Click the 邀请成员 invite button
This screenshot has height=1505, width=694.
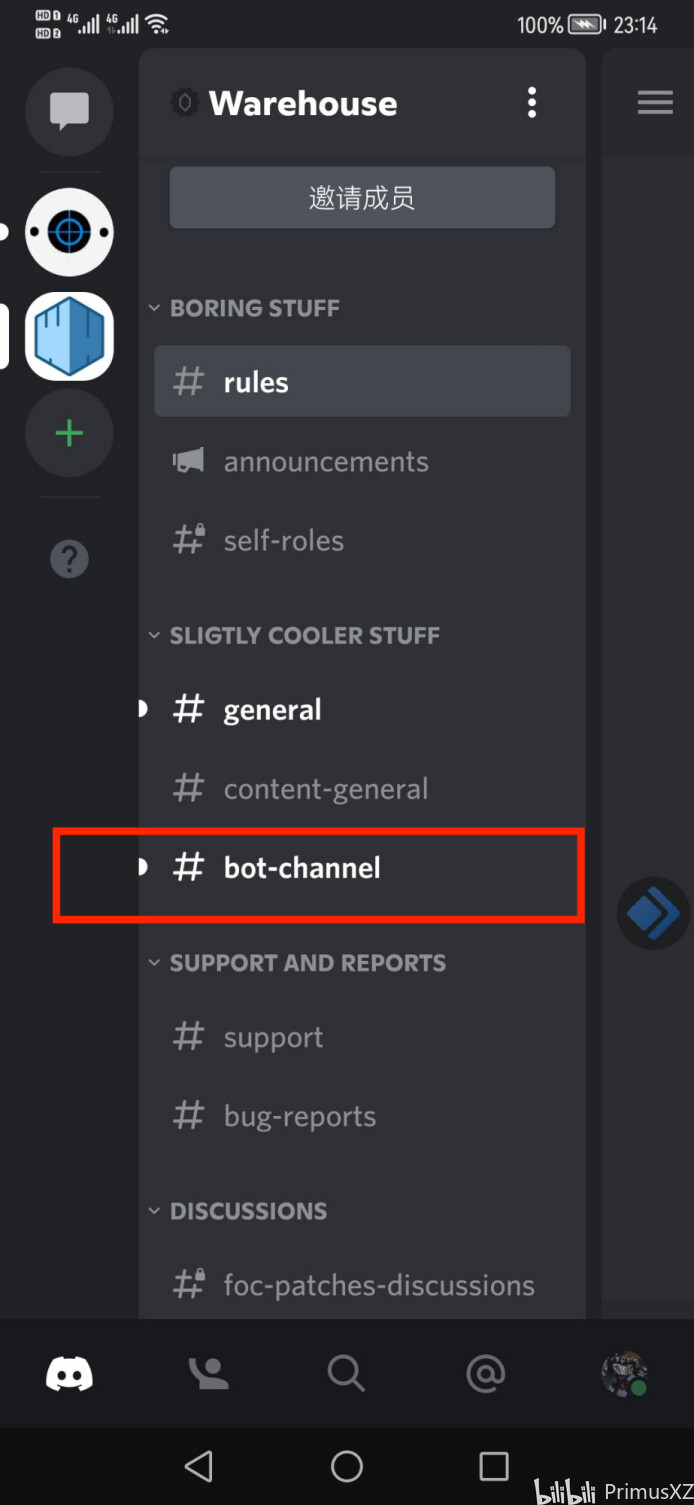[362, 198]
